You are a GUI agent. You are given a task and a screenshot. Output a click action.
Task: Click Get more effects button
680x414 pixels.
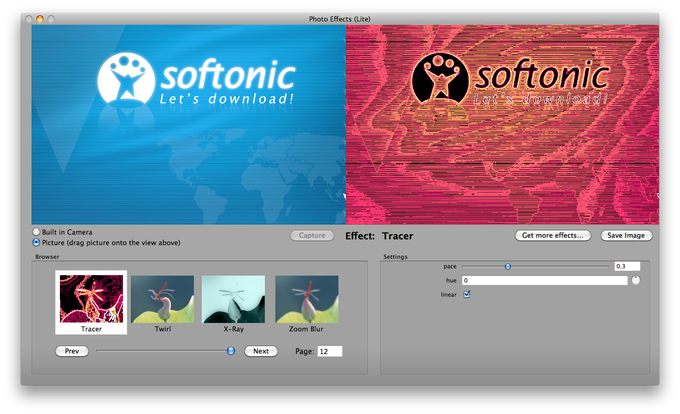pyautogui.click(x=552, y=235)
